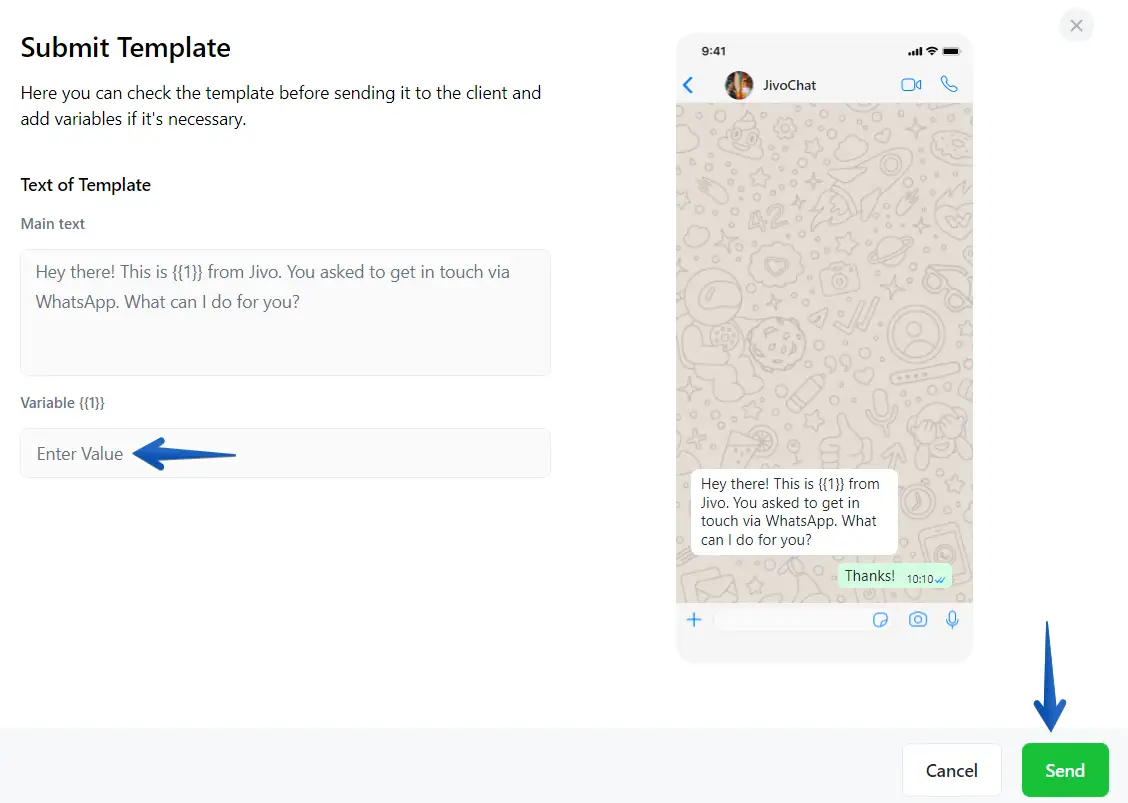Image resolution: width=1128 pixels, height=803 pixels.
Task: Close the Submit Template dialog
Action: click(x=1076, y=26)
